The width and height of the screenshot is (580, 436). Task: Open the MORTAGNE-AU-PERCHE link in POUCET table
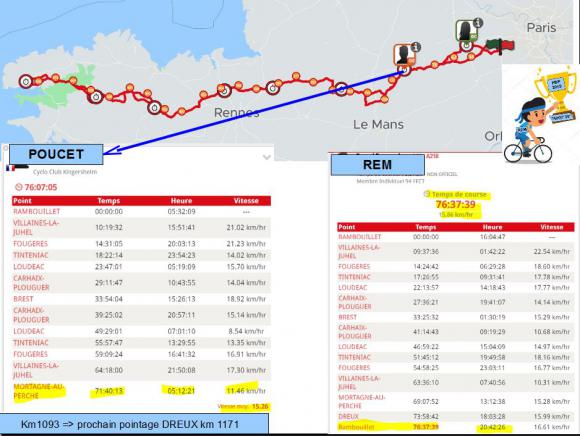tap(38, 391)
